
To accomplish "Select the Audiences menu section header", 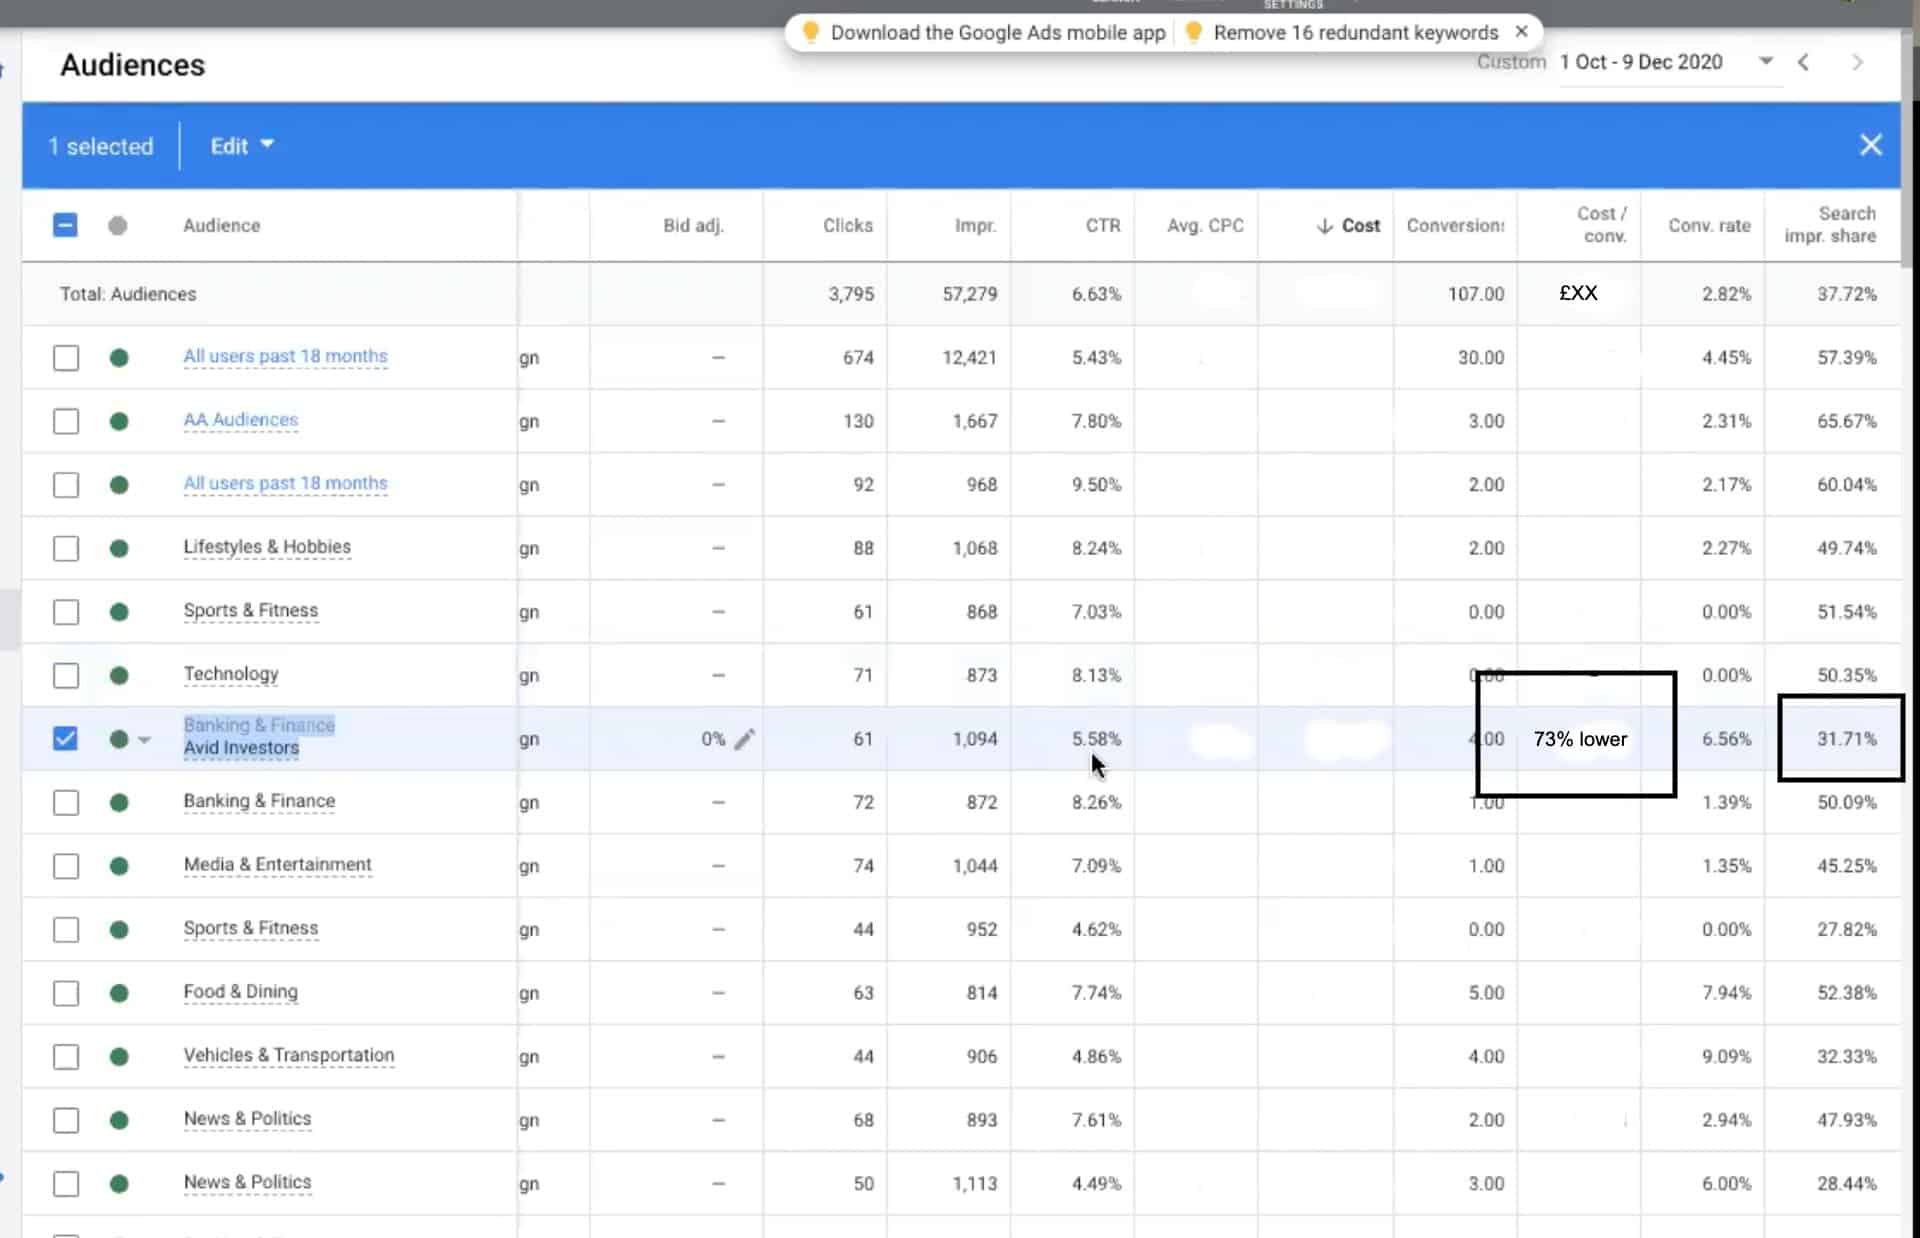I will click(x=130, y=64).
